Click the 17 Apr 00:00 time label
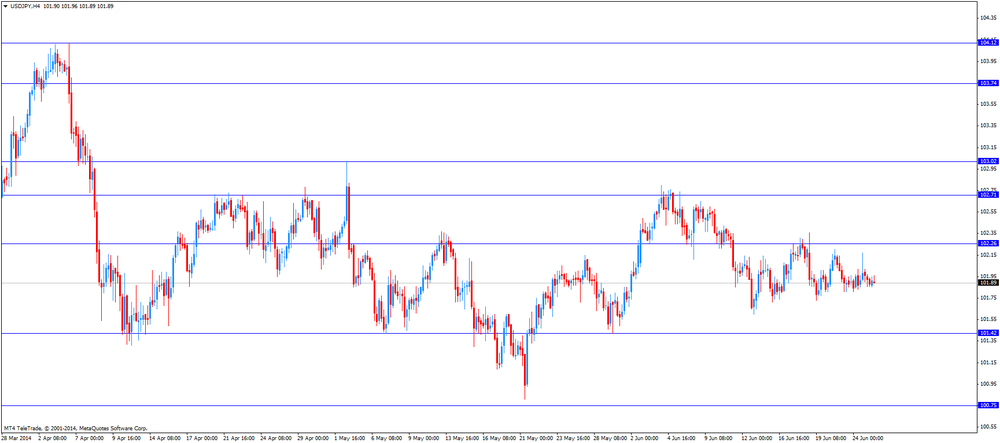Viewport: 1000px width, 443px height. tap(203, 439)
